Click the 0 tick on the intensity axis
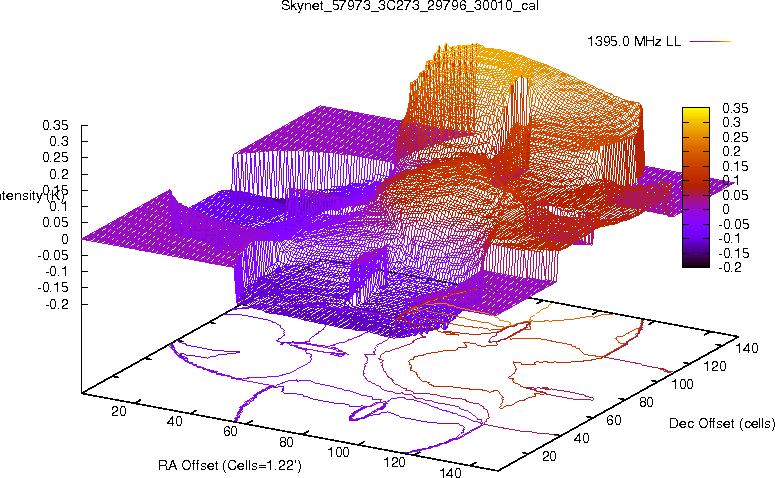Screen dimensions: 775x478 tap(65, 239)
